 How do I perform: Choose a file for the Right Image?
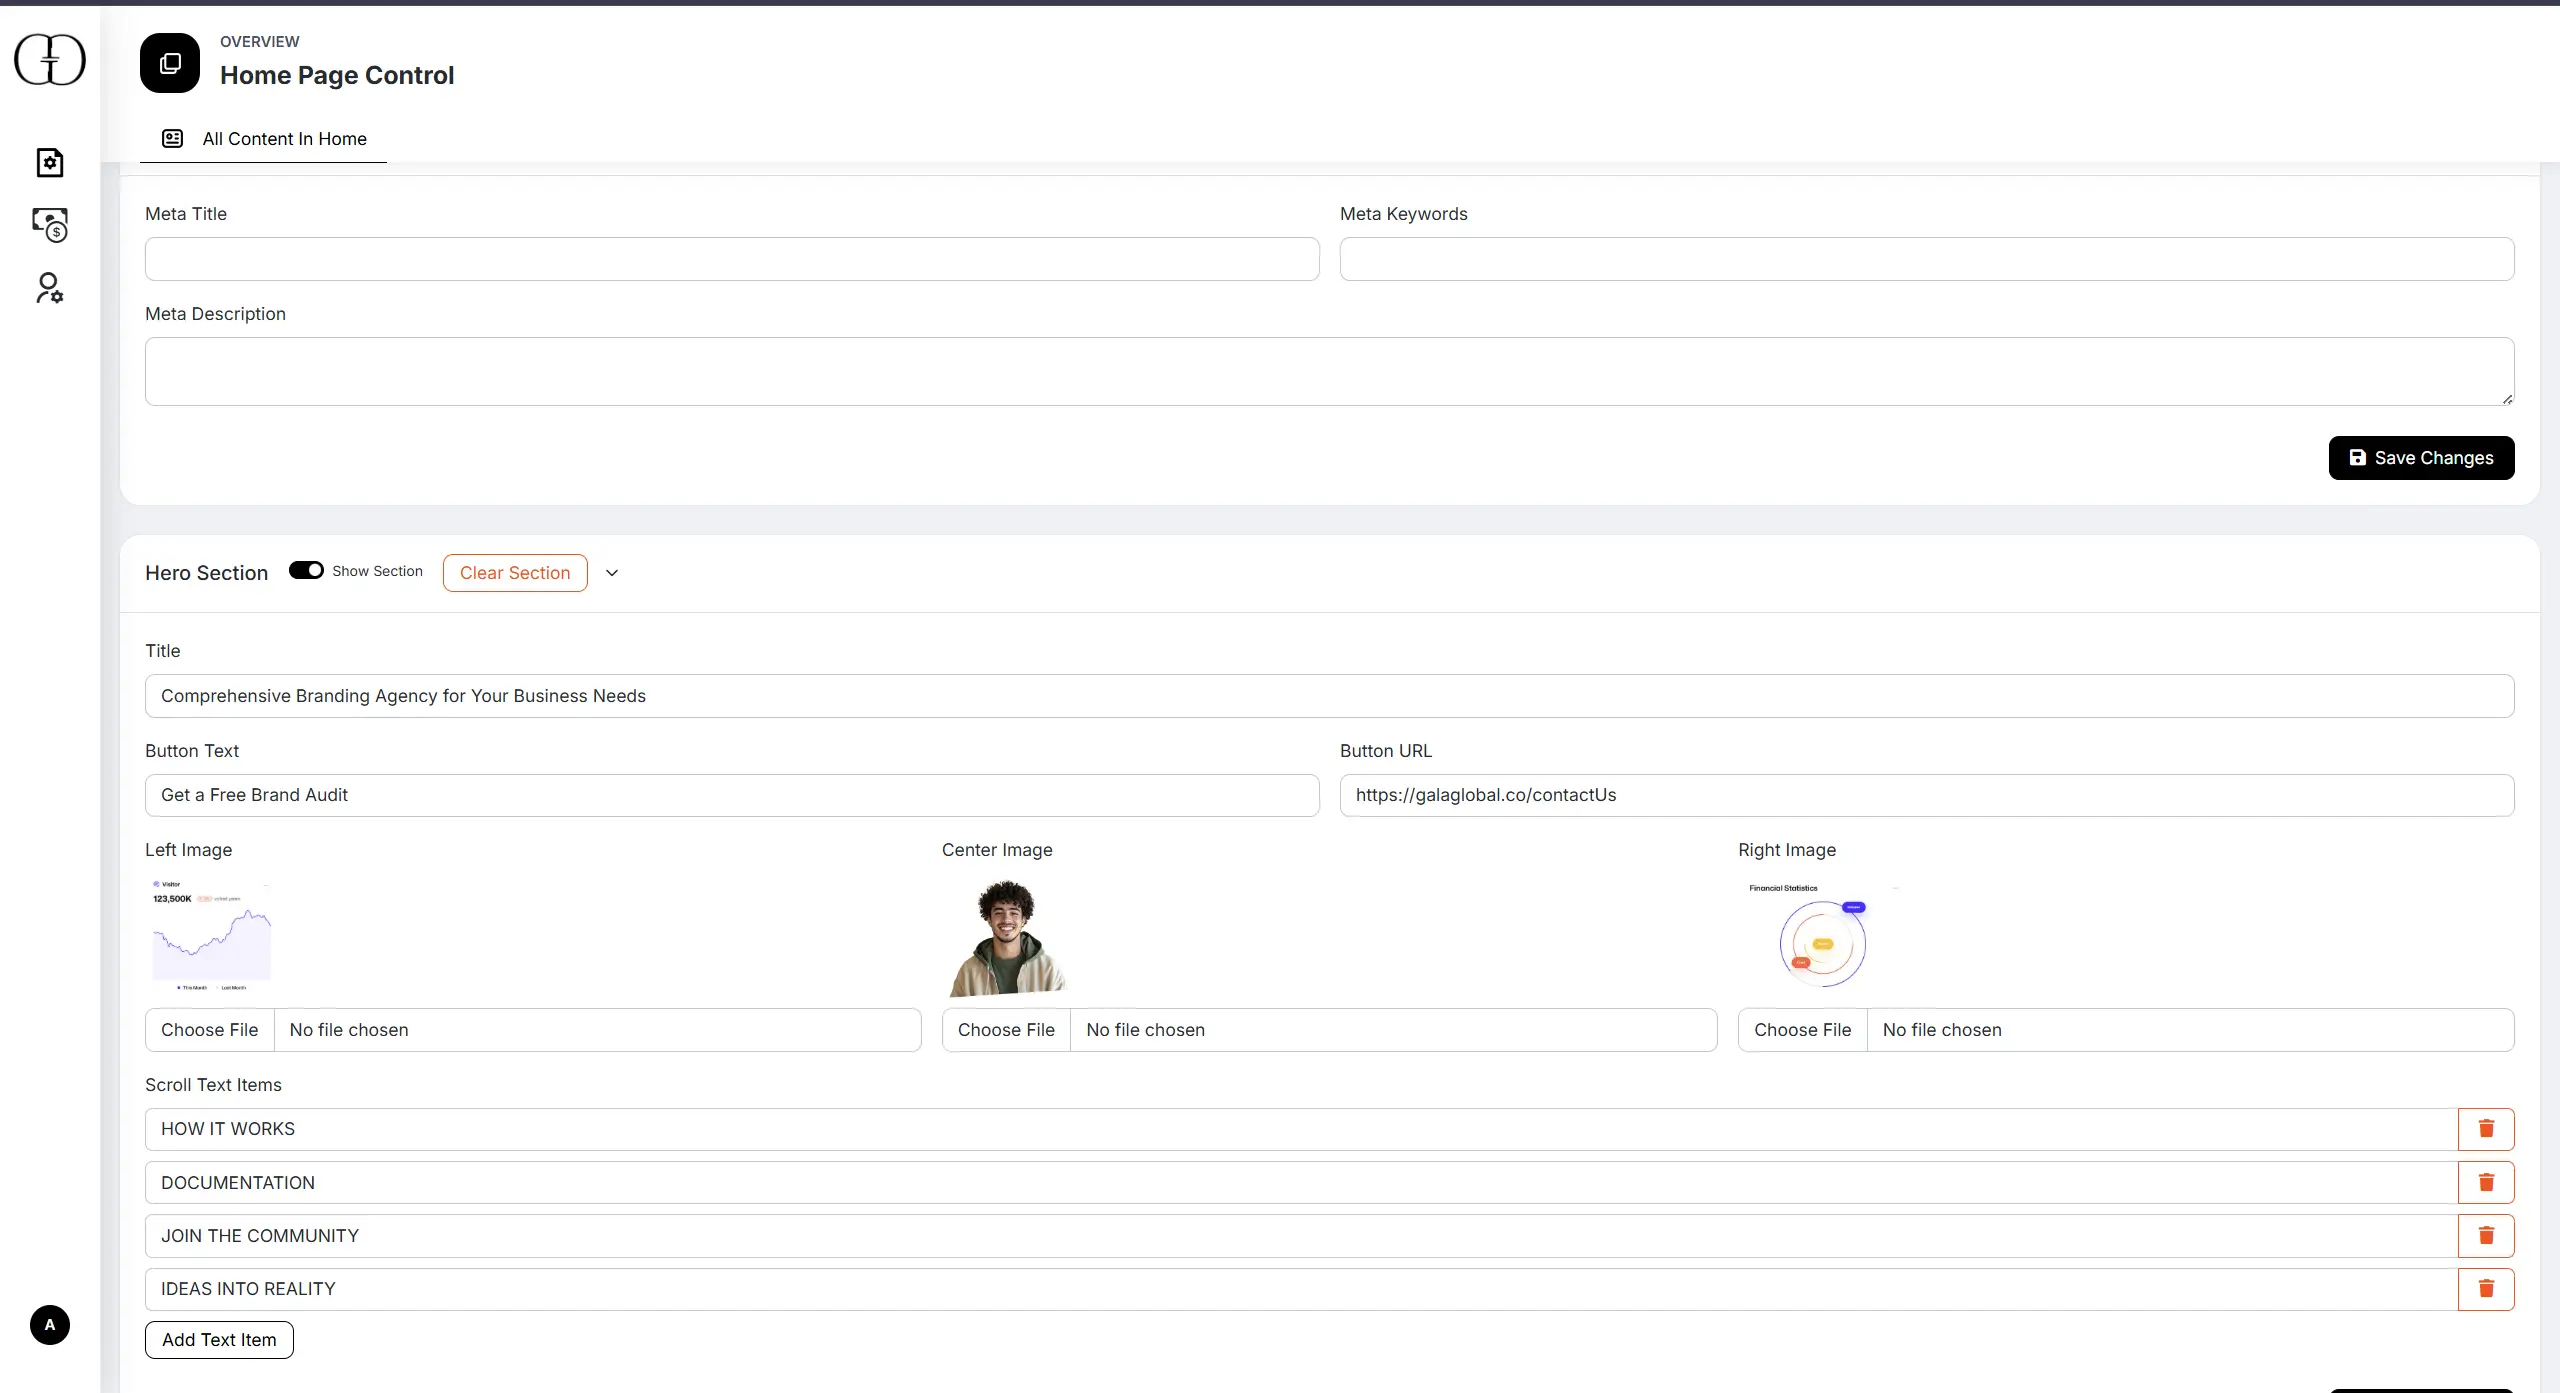(x=1802, y=1030)
